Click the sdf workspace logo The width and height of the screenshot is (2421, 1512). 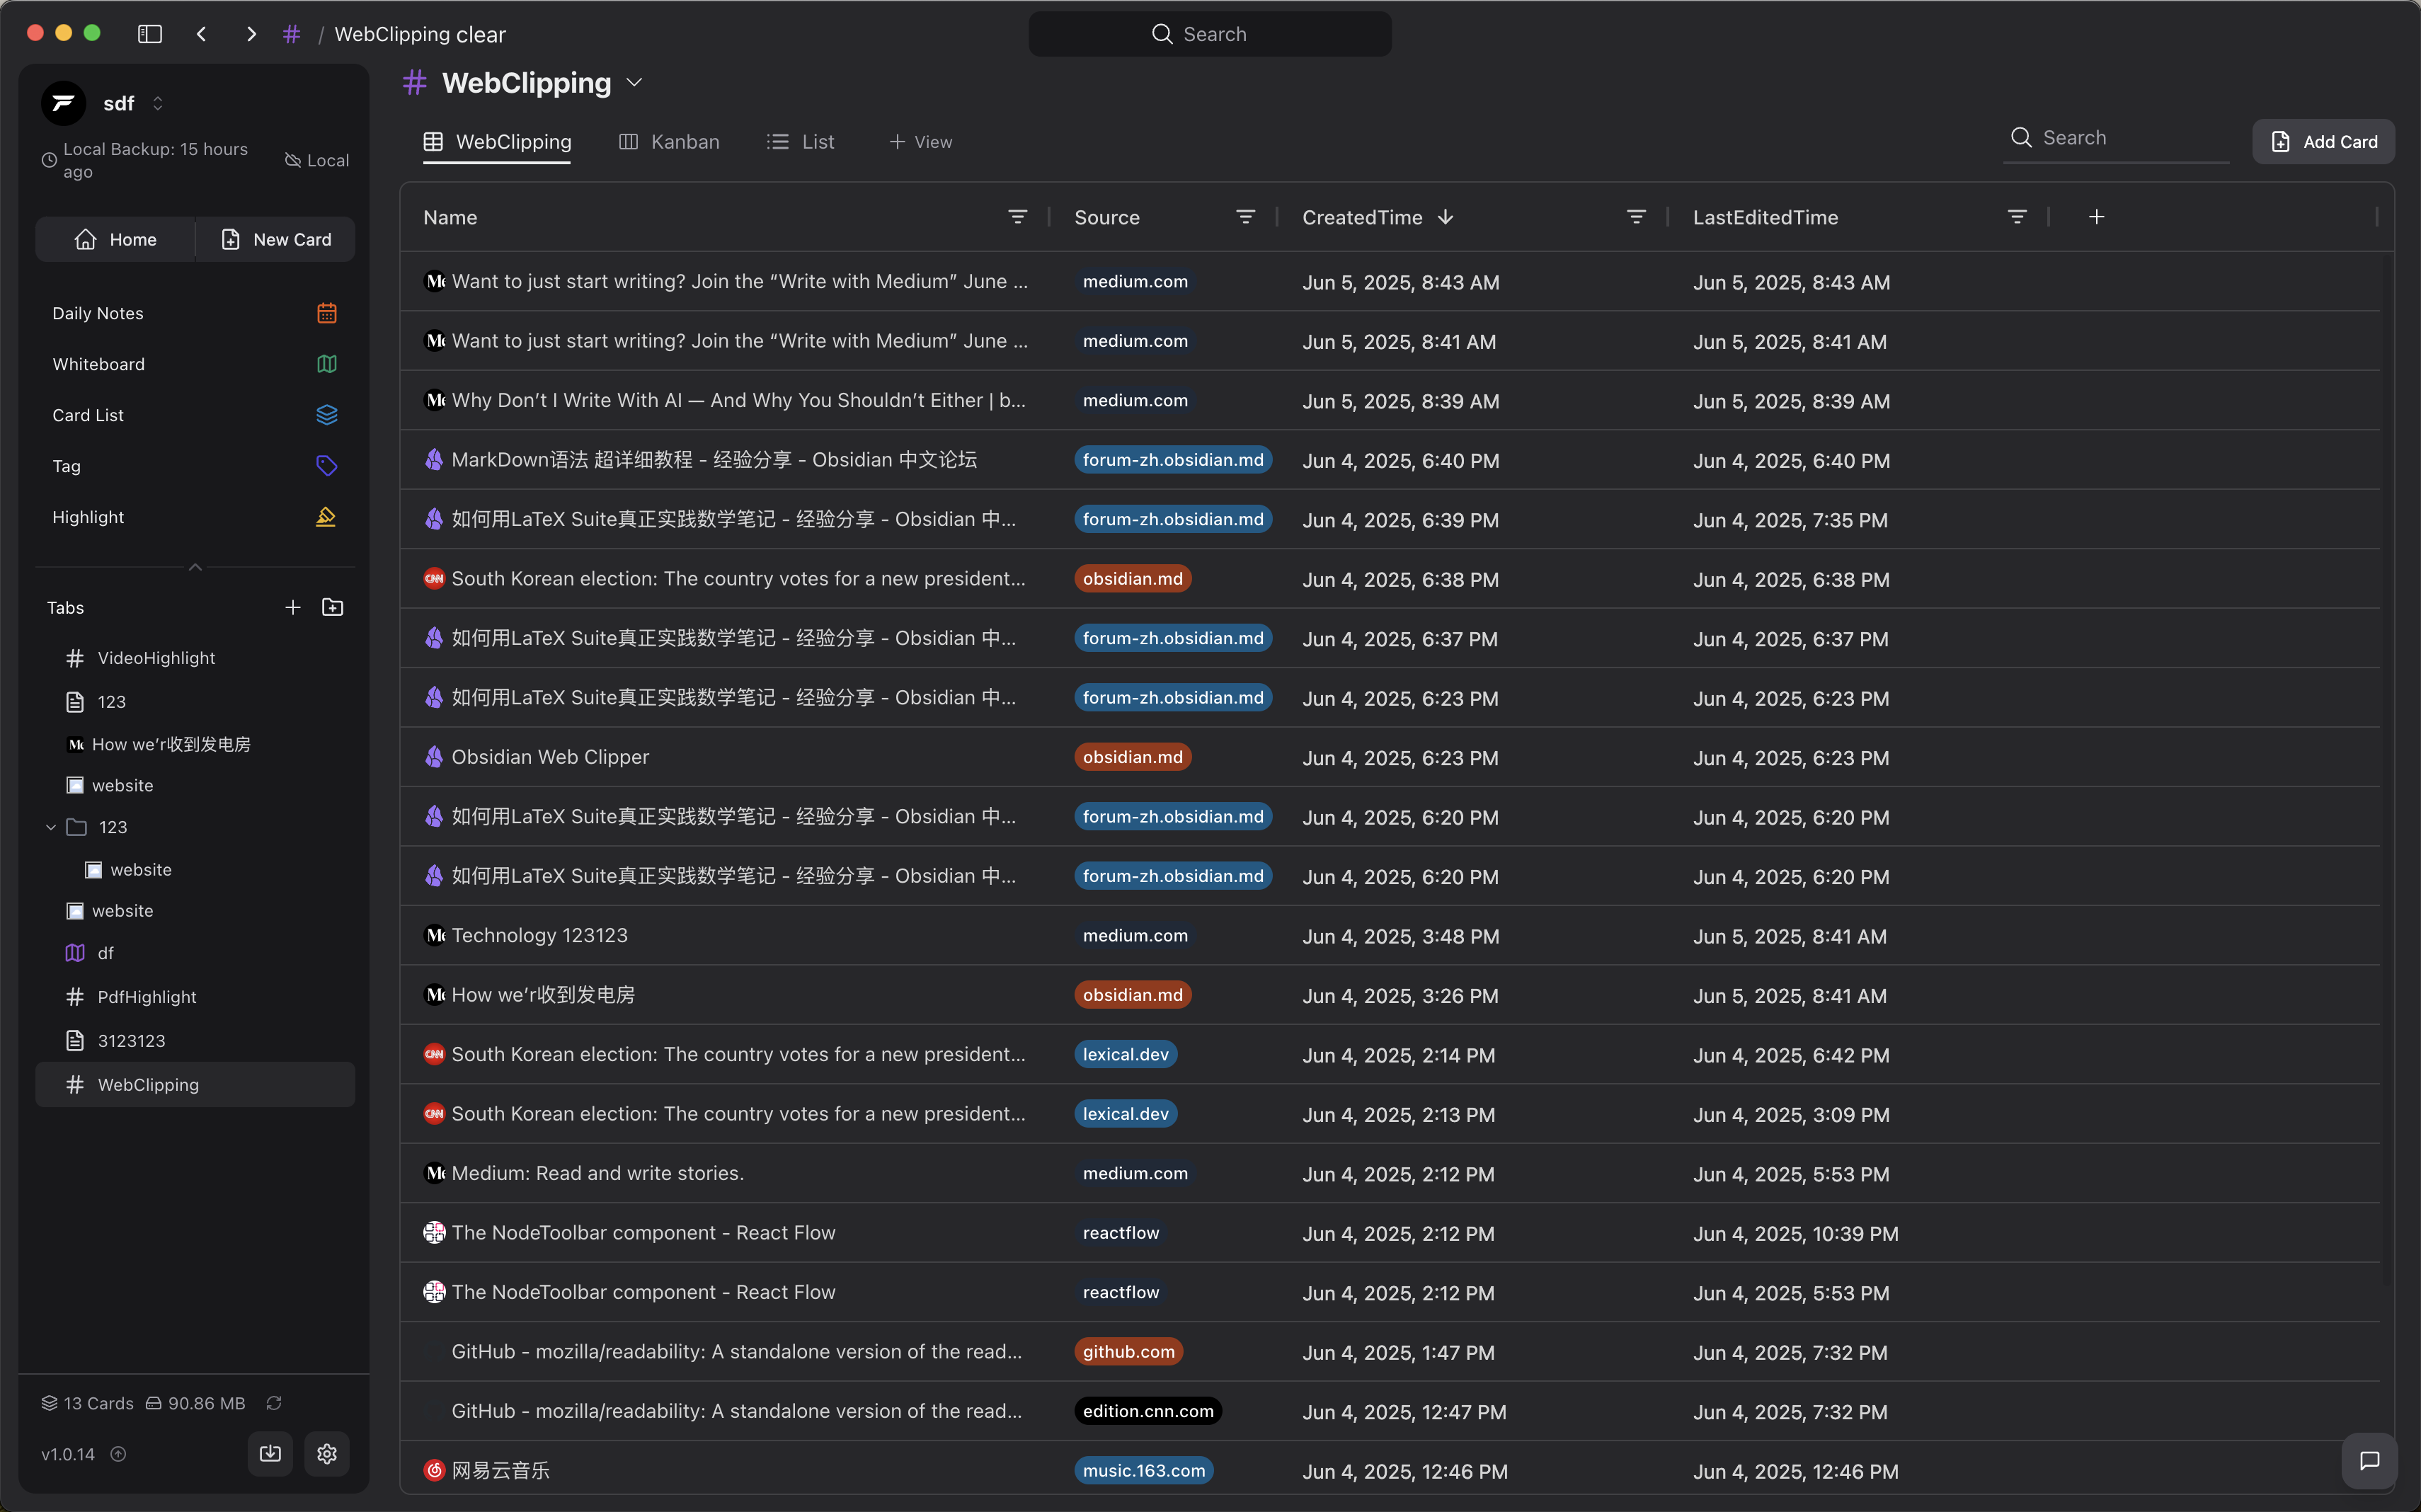click(64, 103)
